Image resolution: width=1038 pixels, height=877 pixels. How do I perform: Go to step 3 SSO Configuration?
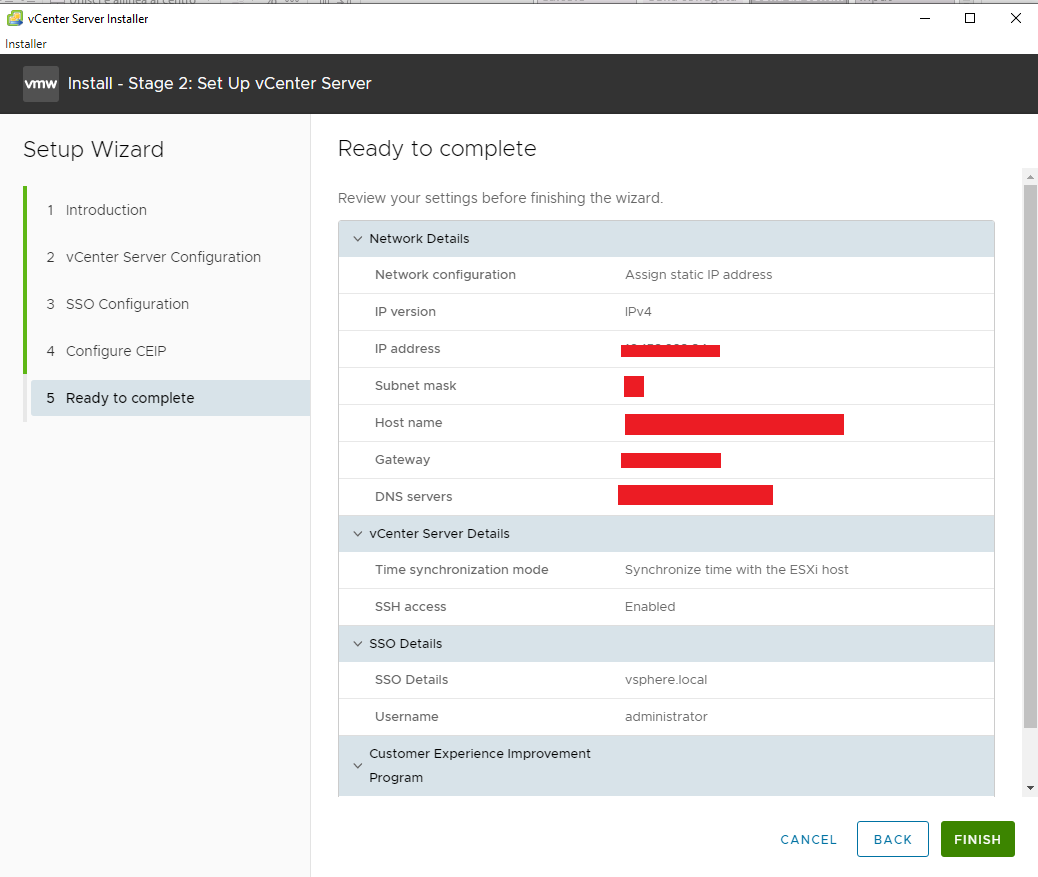(127, 304)
